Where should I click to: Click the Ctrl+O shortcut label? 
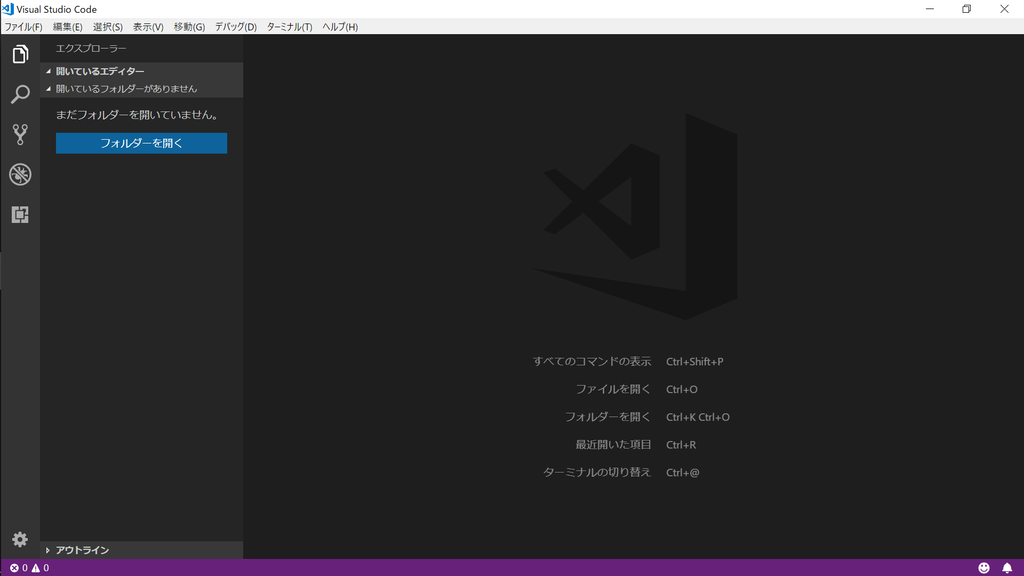(x=682, y=389)
